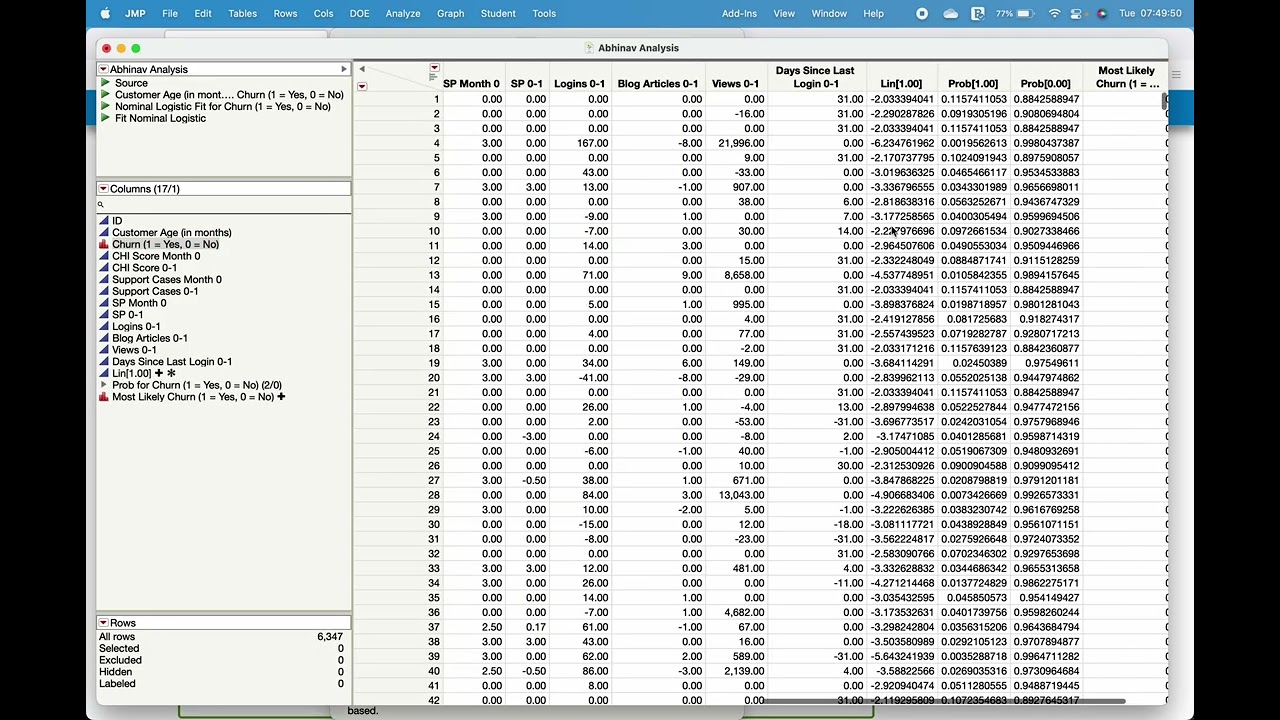Image resolution: width=1280 pixels, height=720 pixels.
Task: Open Columns panel red triangle menu
Action: tap(103, 189)
